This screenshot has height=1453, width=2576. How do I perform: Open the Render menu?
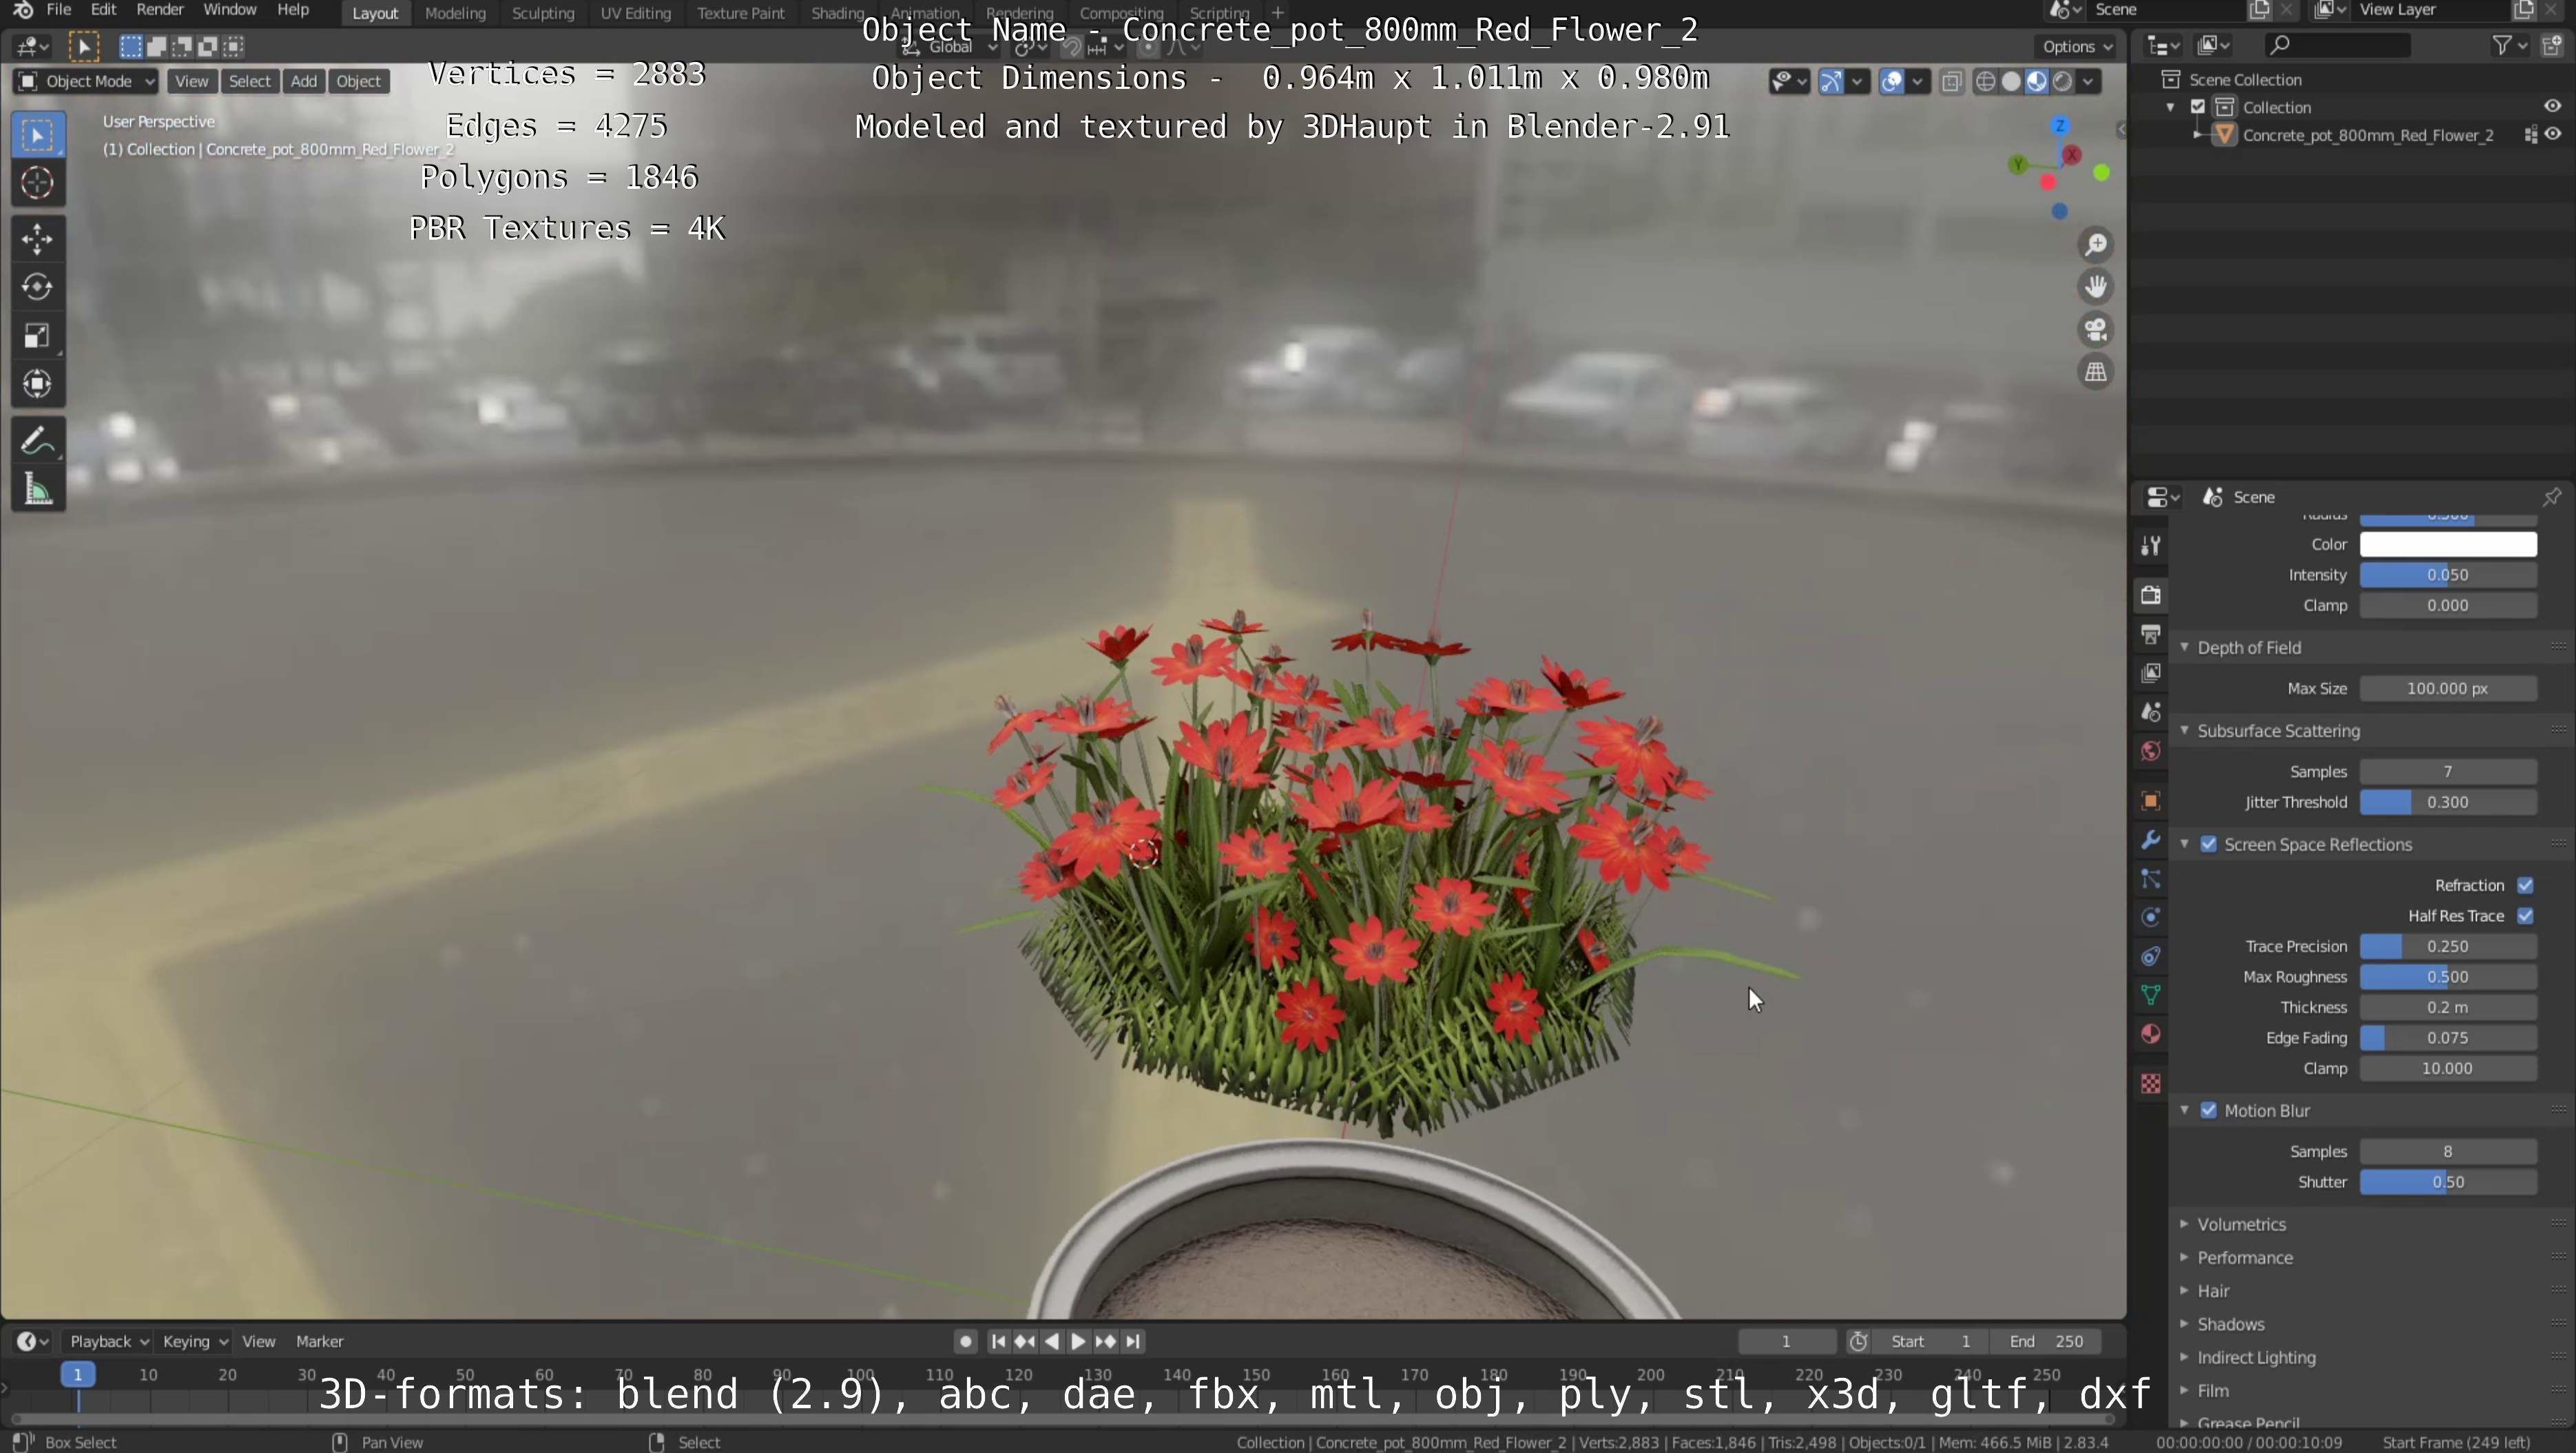click(x=160, y=10)
